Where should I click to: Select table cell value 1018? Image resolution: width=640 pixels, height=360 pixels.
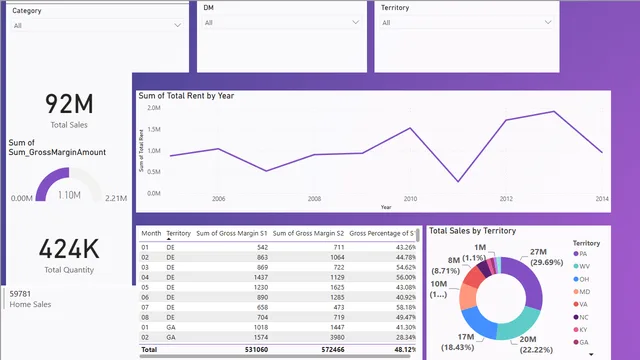click(x=260, y=327)
